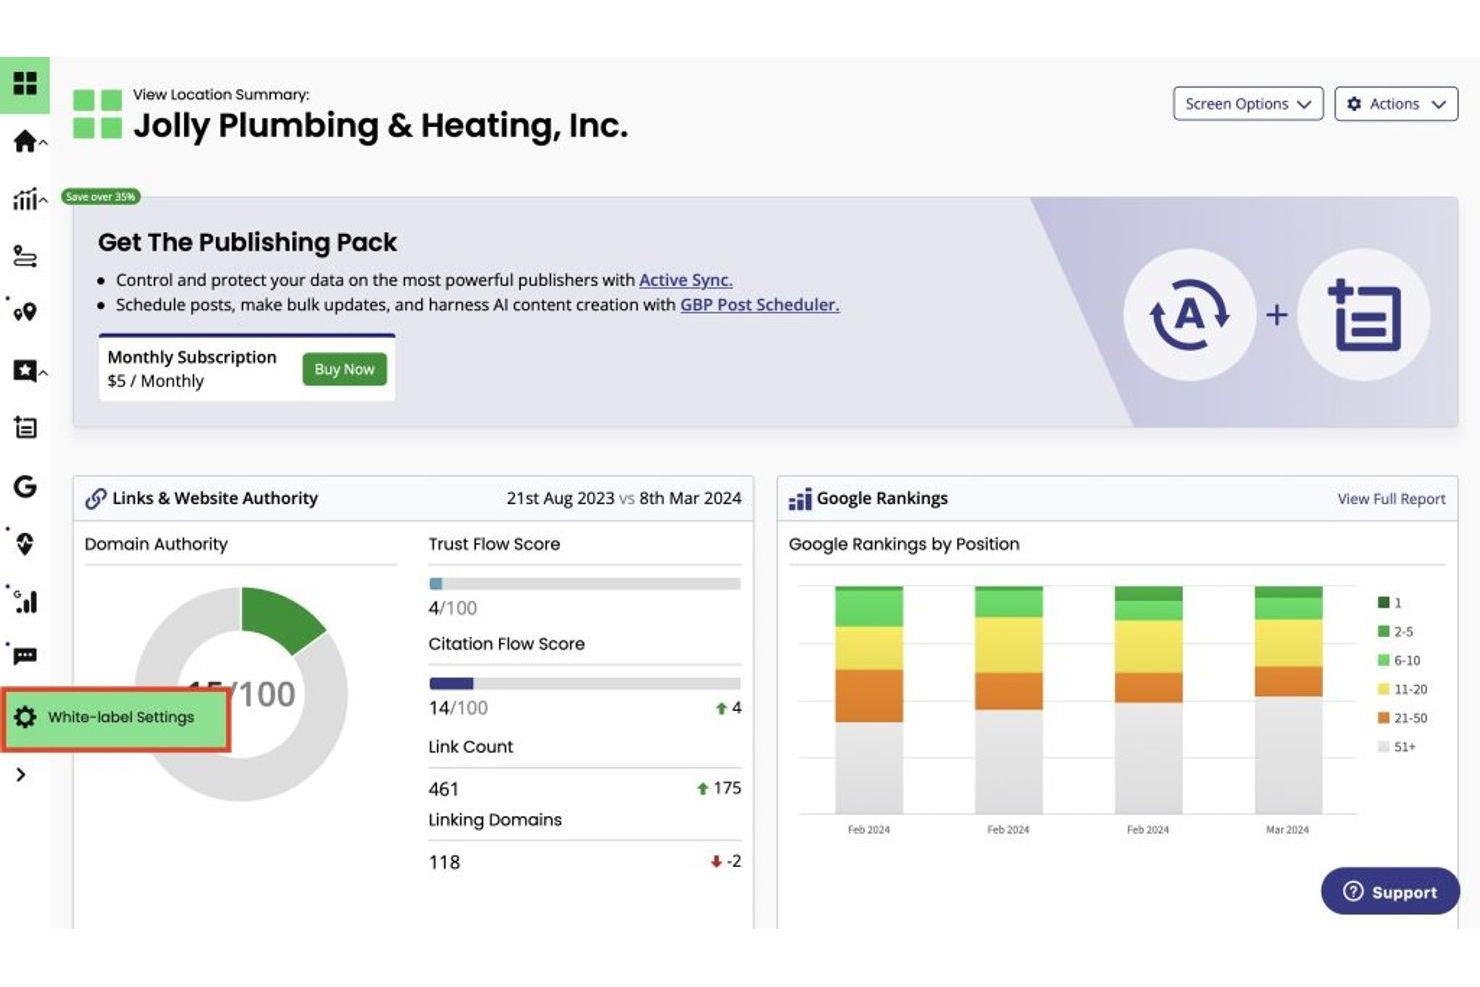Open the Actions dropdown menu
Viewport: 1480px width, 987px height.
(x=1396, y=103)
